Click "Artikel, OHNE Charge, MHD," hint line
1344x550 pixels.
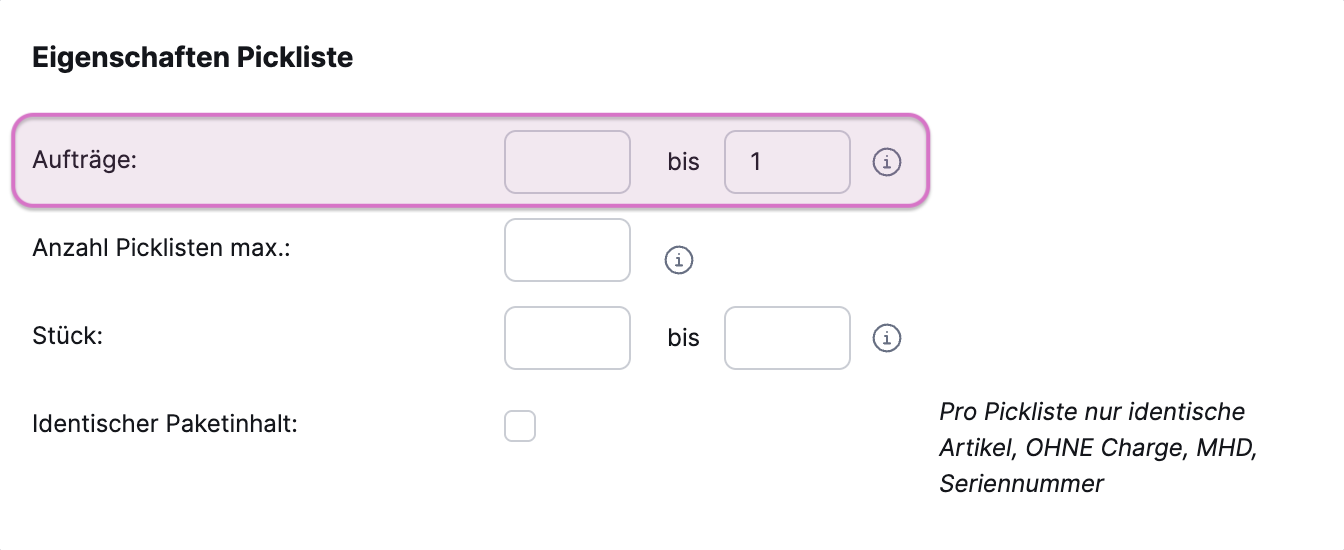coord(1097,448)
